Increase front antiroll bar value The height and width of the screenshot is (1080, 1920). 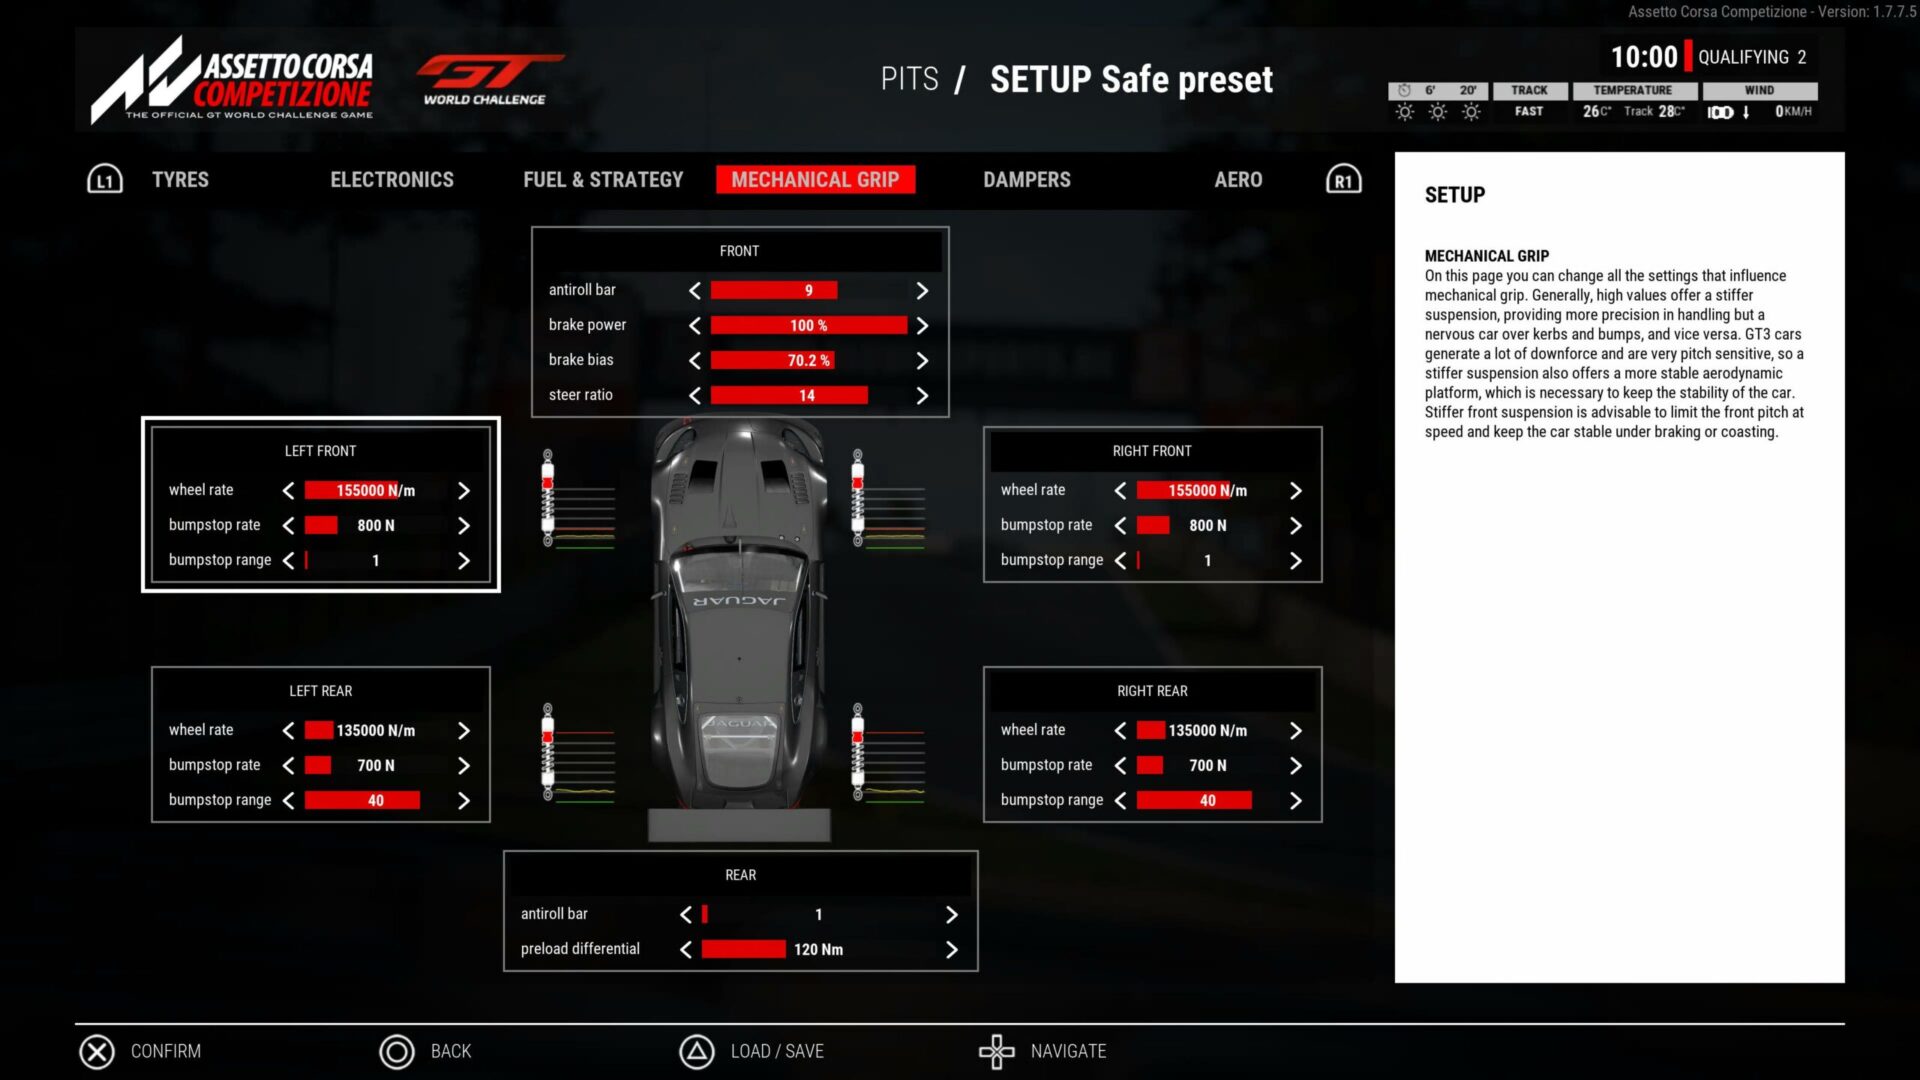click(923, 290)
